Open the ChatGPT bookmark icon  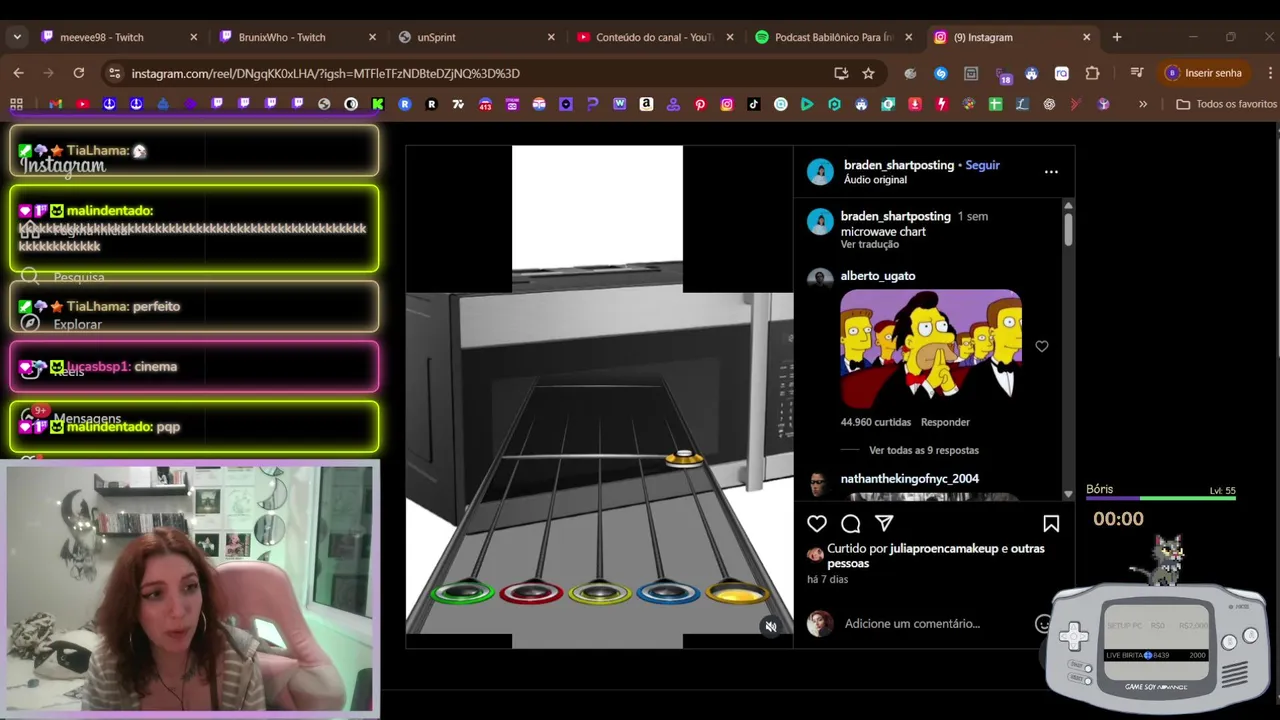[1049, 104]
